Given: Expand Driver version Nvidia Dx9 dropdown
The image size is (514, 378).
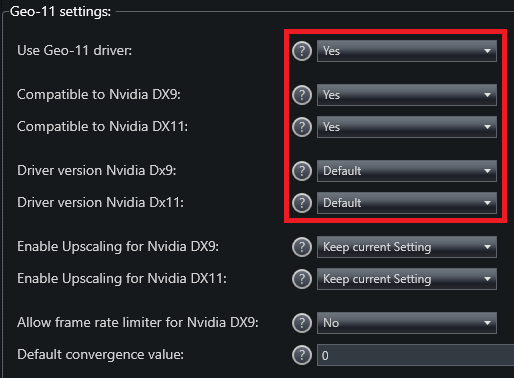Looking at the screenshot, I should click(x=407, y=171).
